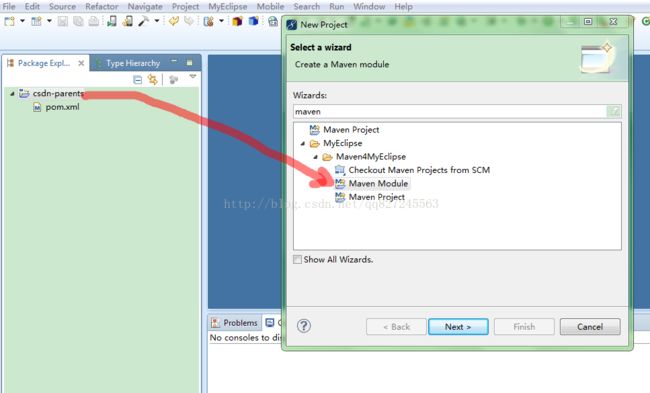The width and height of the screenshot is (650, 393).
Task: Click the console icon next to the Problems tab
Action: point(270,322)
